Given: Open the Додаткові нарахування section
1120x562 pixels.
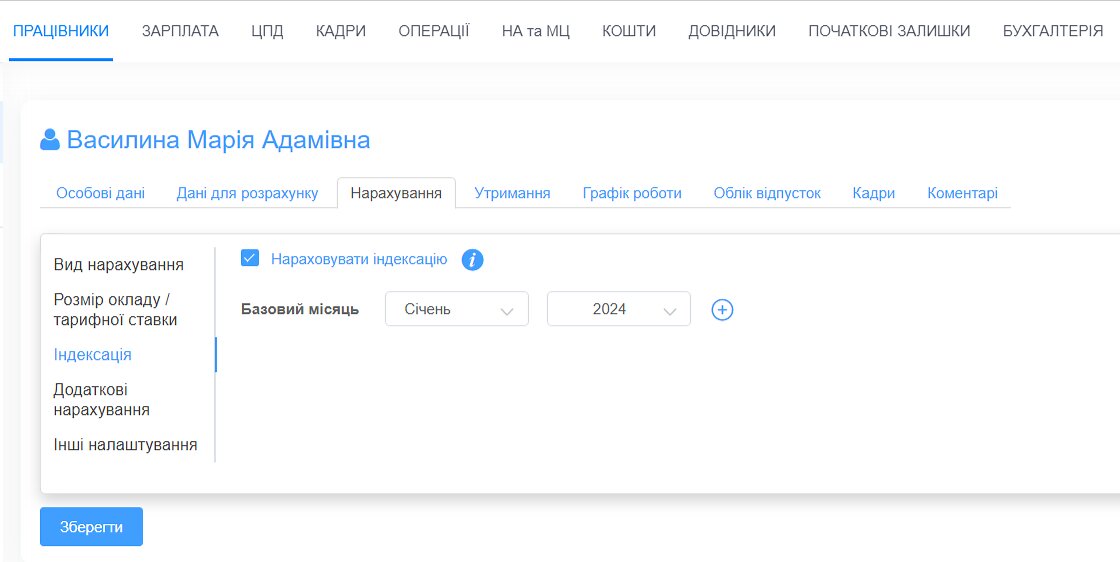Looking at the screenshot, I should (x=101, y=399).
